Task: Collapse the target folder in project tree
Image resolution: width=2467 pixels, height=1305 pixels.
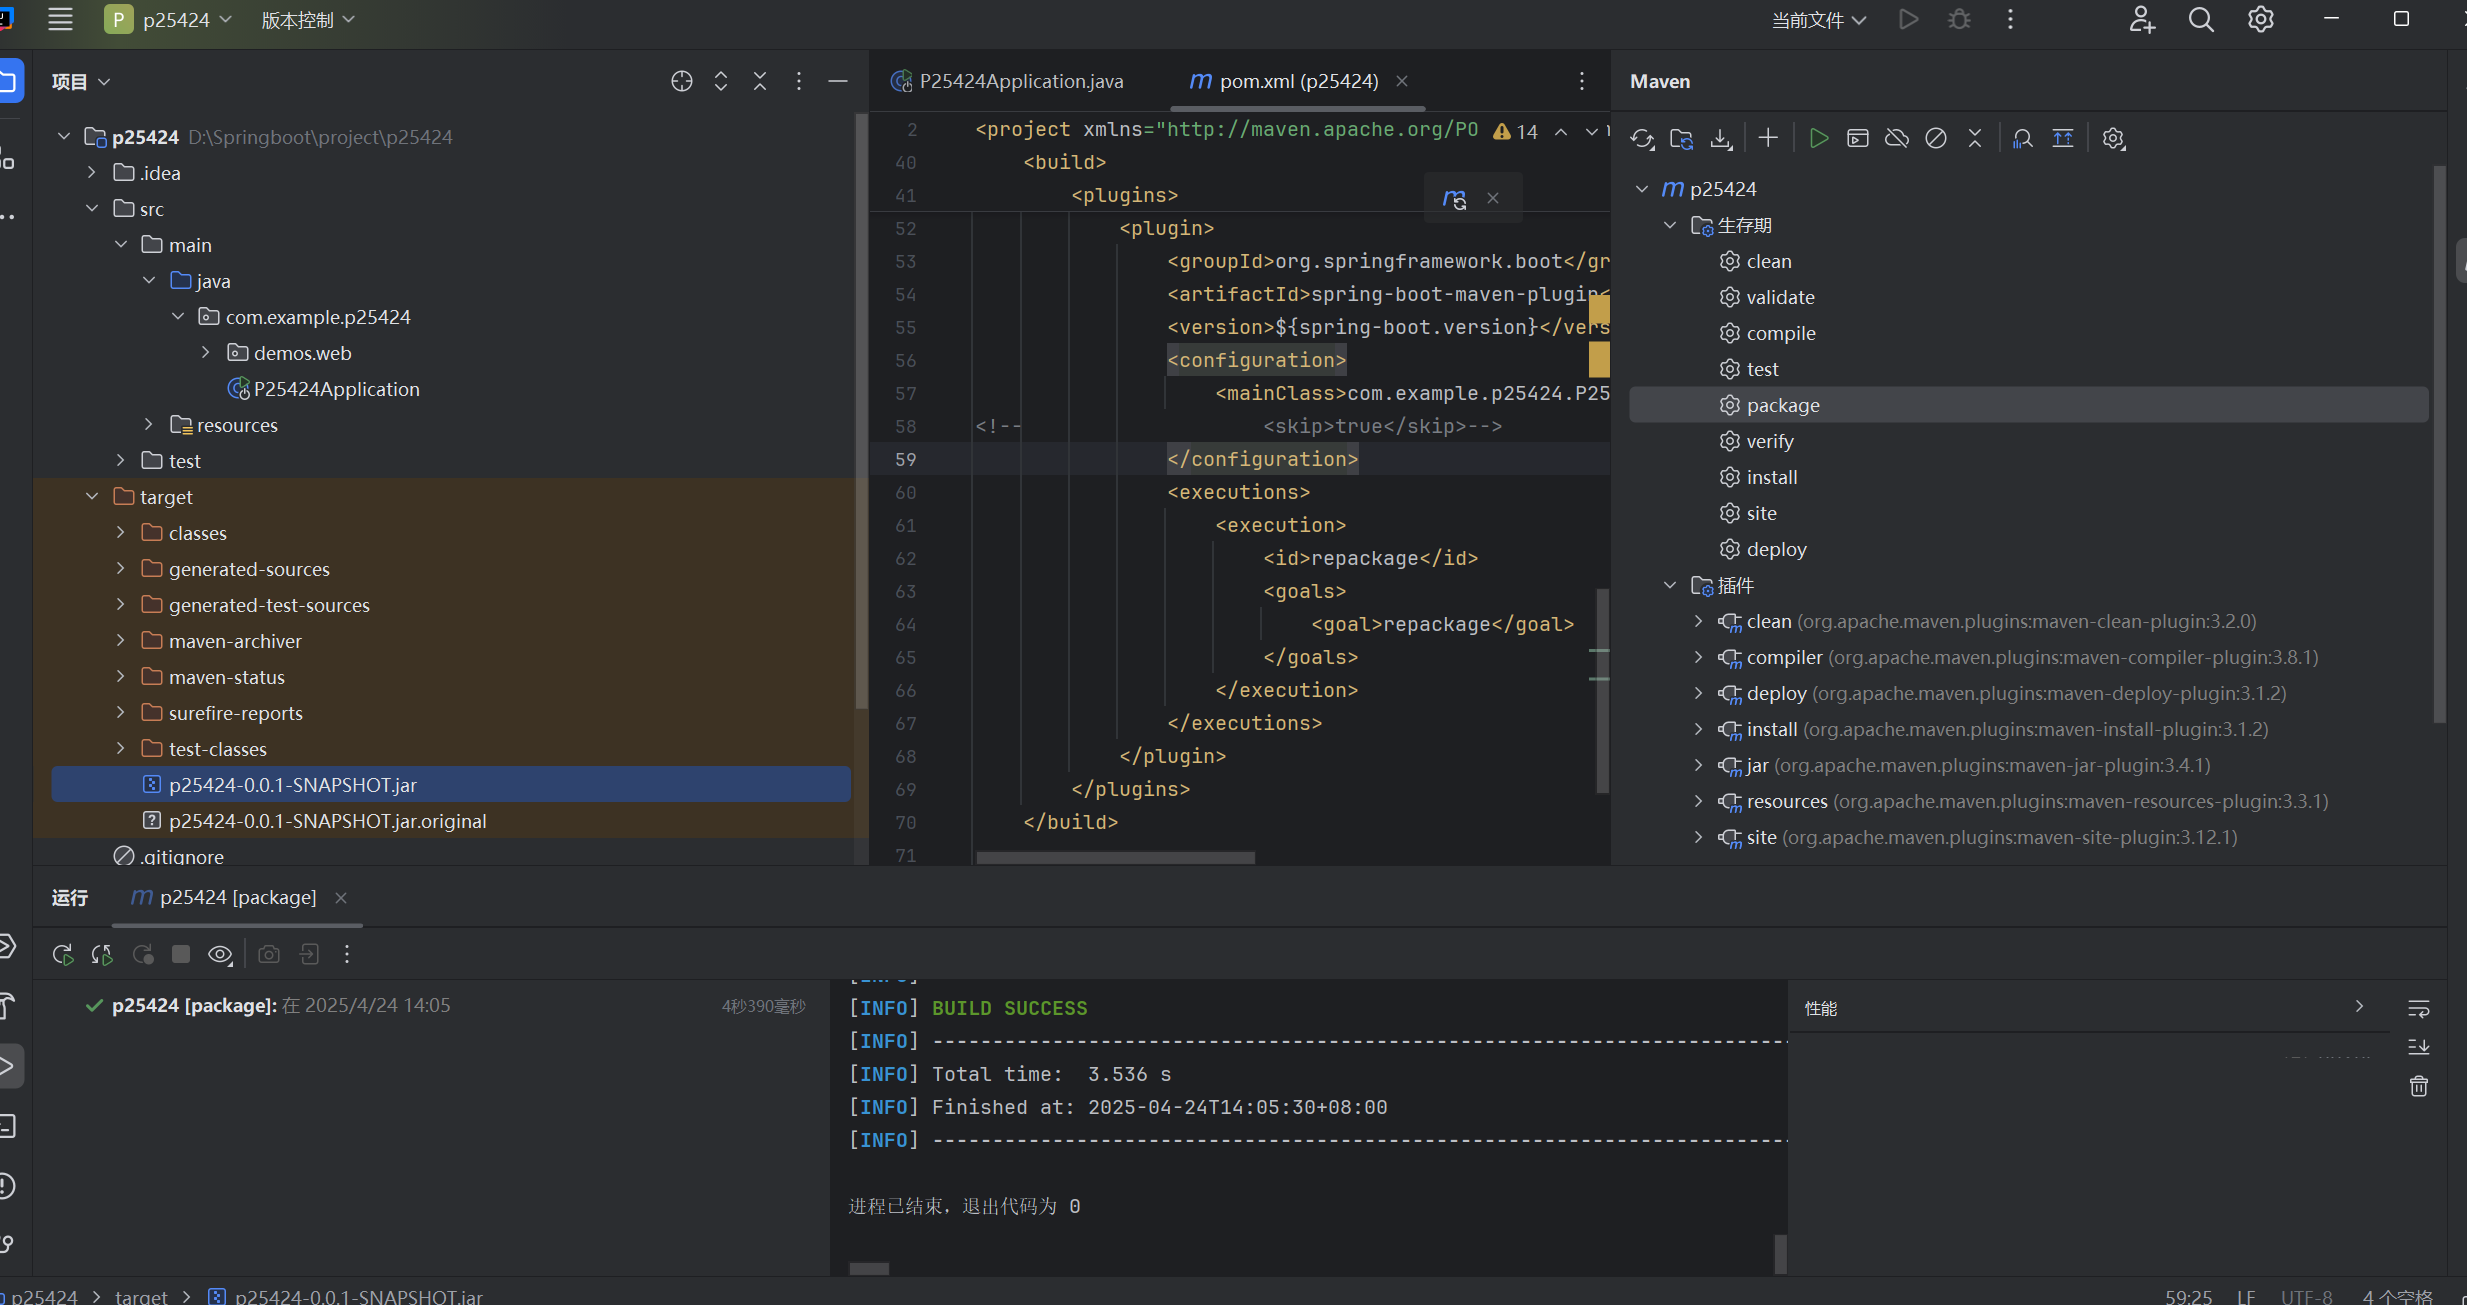Action: tap(92, 497)
